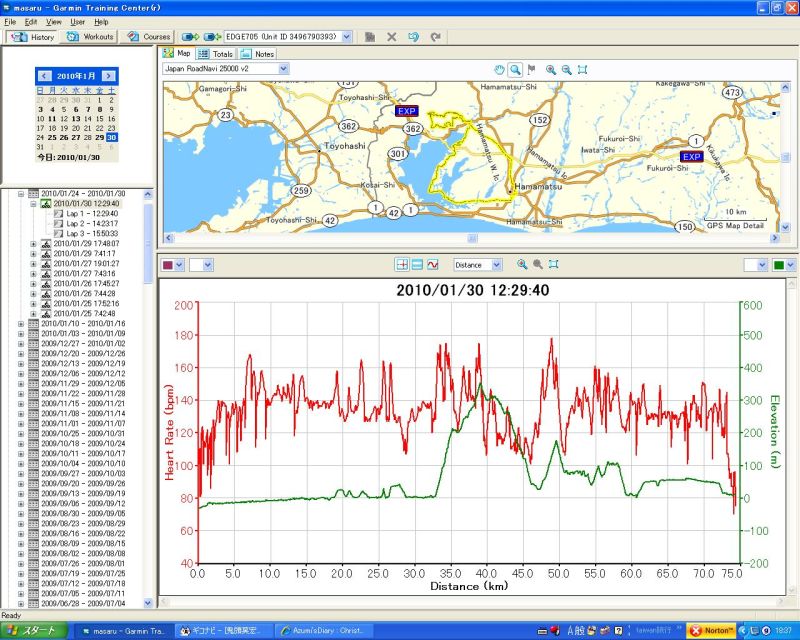Switch to the Notes tab

tap(258, 54)
